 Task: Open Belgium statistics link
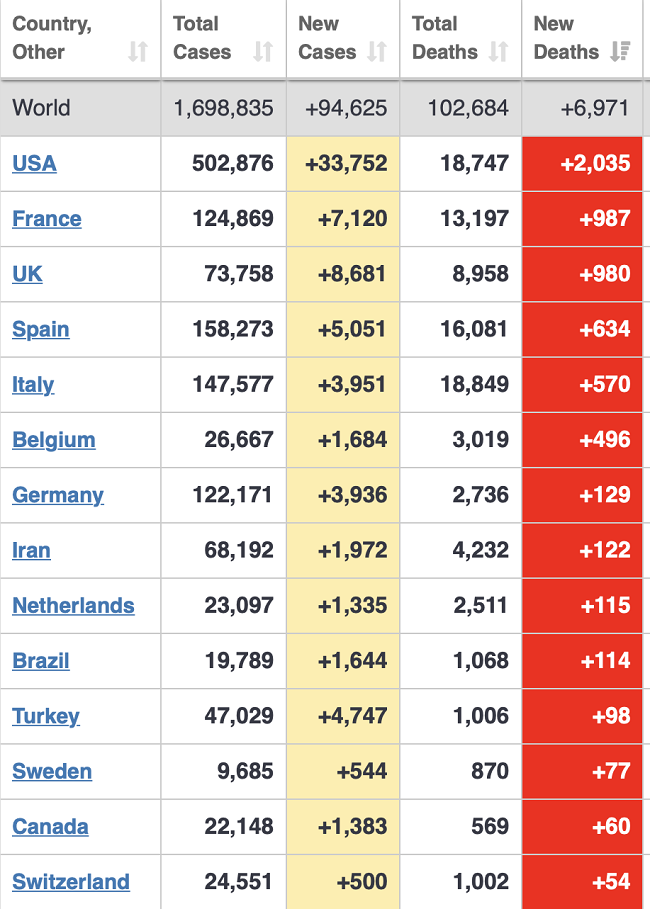tap(54, 440)
